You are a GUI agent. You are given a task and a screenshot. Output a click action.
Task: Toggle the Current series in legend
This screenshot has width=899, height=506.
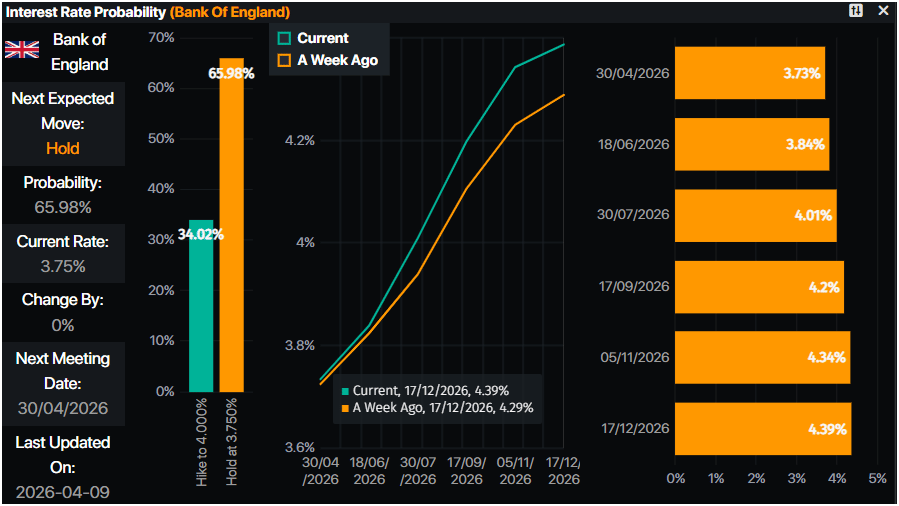(x=322, y=38)
